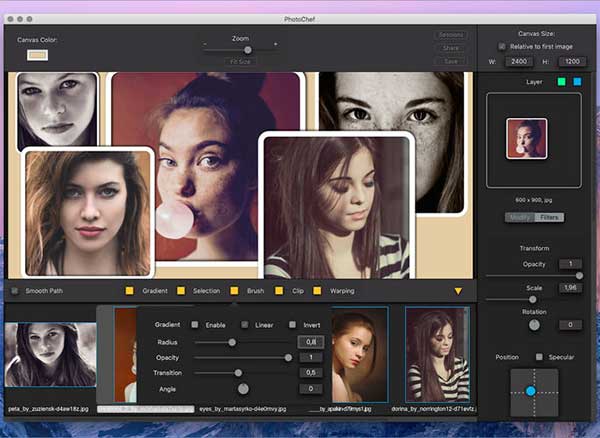Click the canvas height field showing 1200
Viewport: 600px width, 438px height.
(x=572, y=62)
